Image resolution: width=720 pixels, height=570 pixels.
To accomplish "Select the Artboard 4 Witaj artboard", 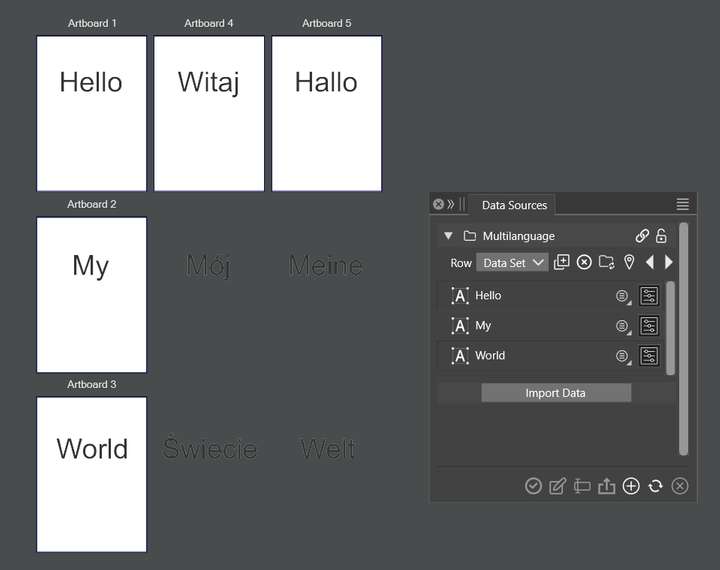I will pos(209,113).
